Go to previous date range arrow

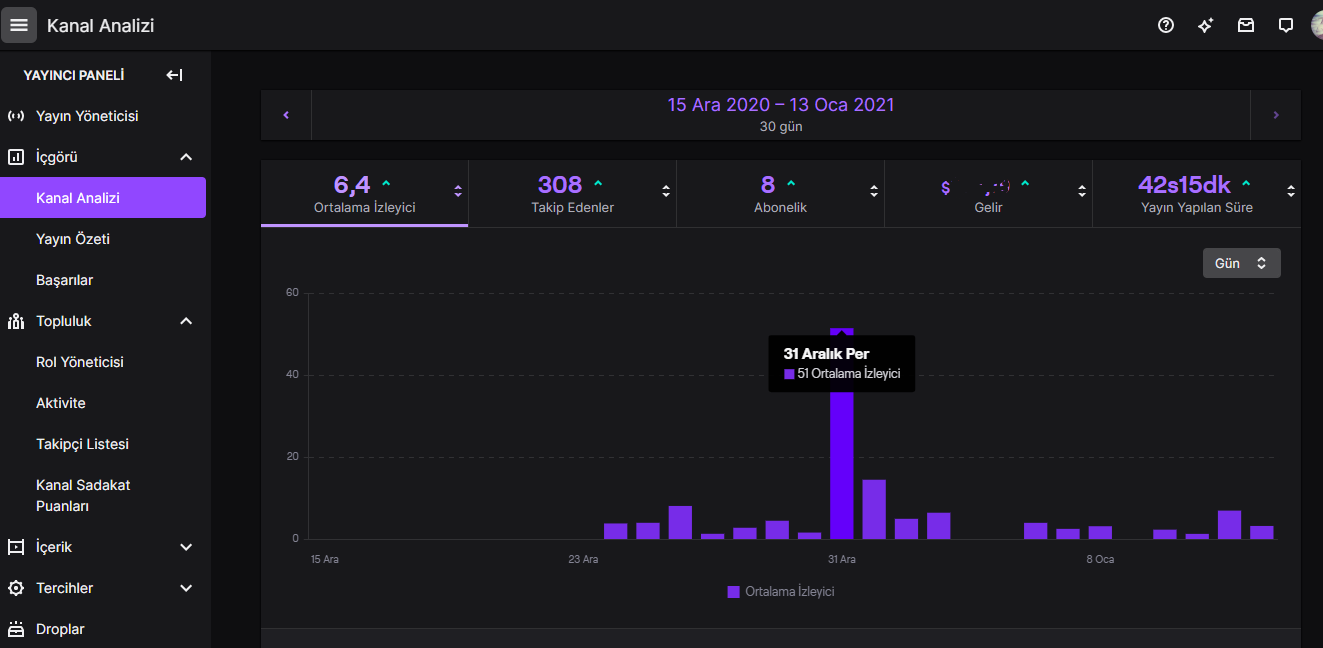click(286, 115)
